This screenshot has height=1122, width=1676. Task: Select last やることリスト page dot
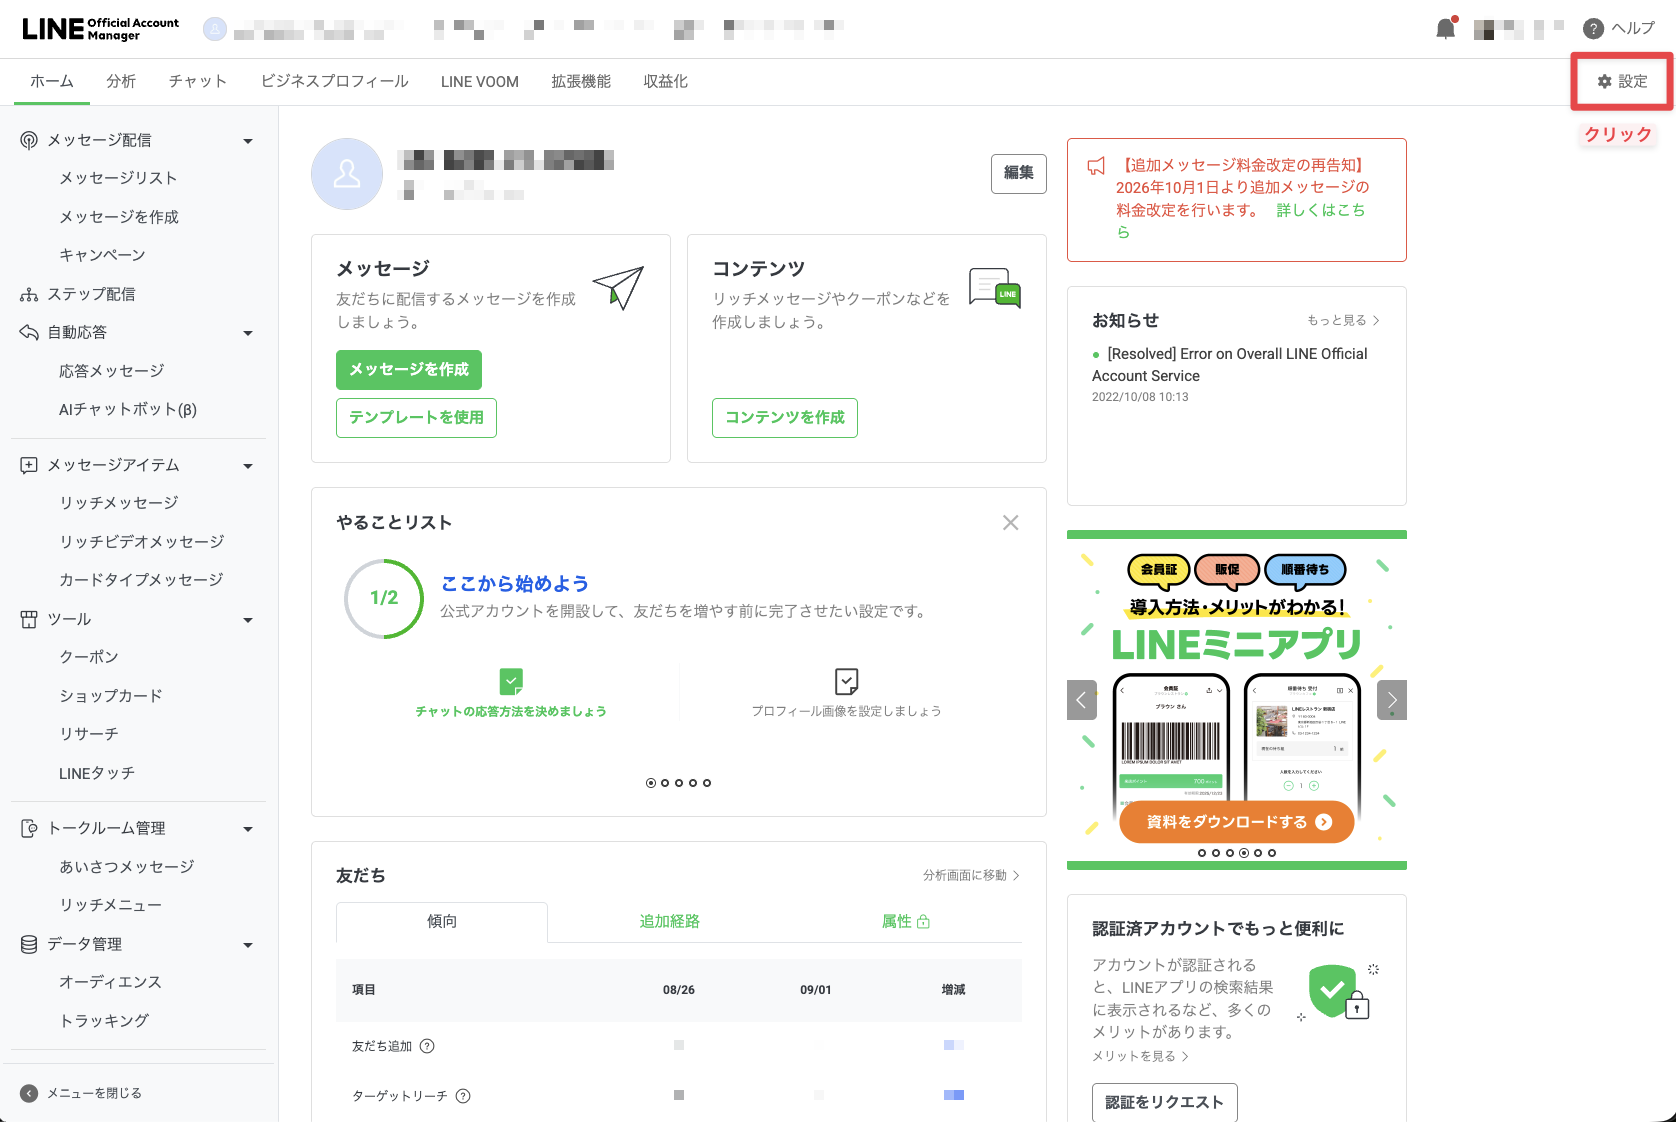707,783
